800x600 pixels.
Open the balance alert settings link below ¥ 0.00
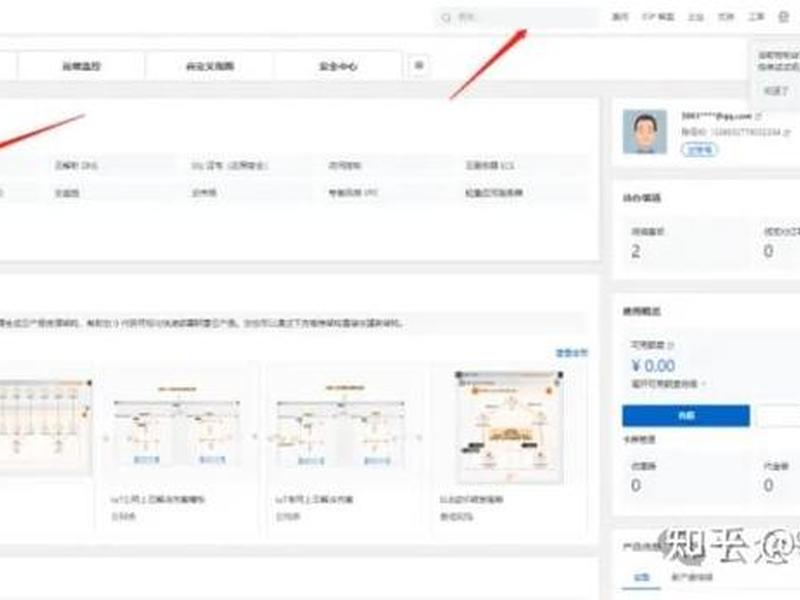[x=668, y=384]
